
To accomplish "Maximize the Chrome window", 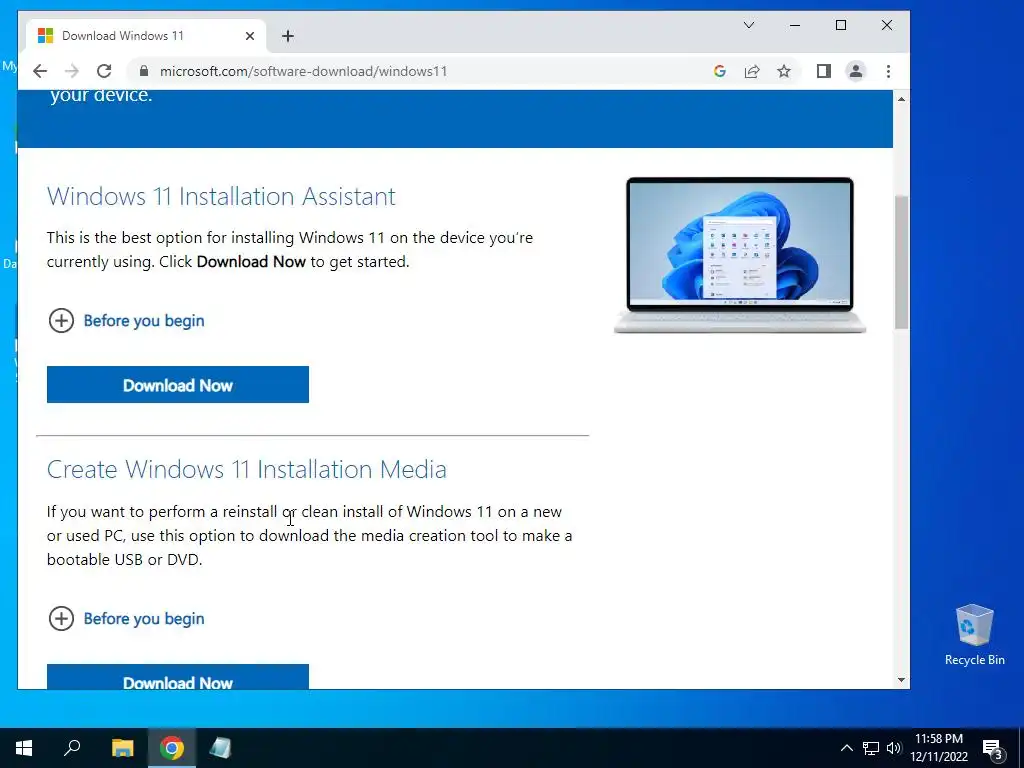I will [x=841, y=25].
